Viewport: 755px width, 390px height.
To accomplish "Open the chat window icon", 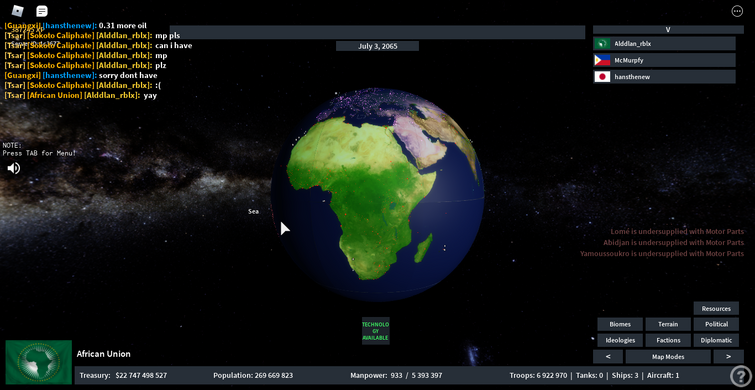I will point(42,11).
